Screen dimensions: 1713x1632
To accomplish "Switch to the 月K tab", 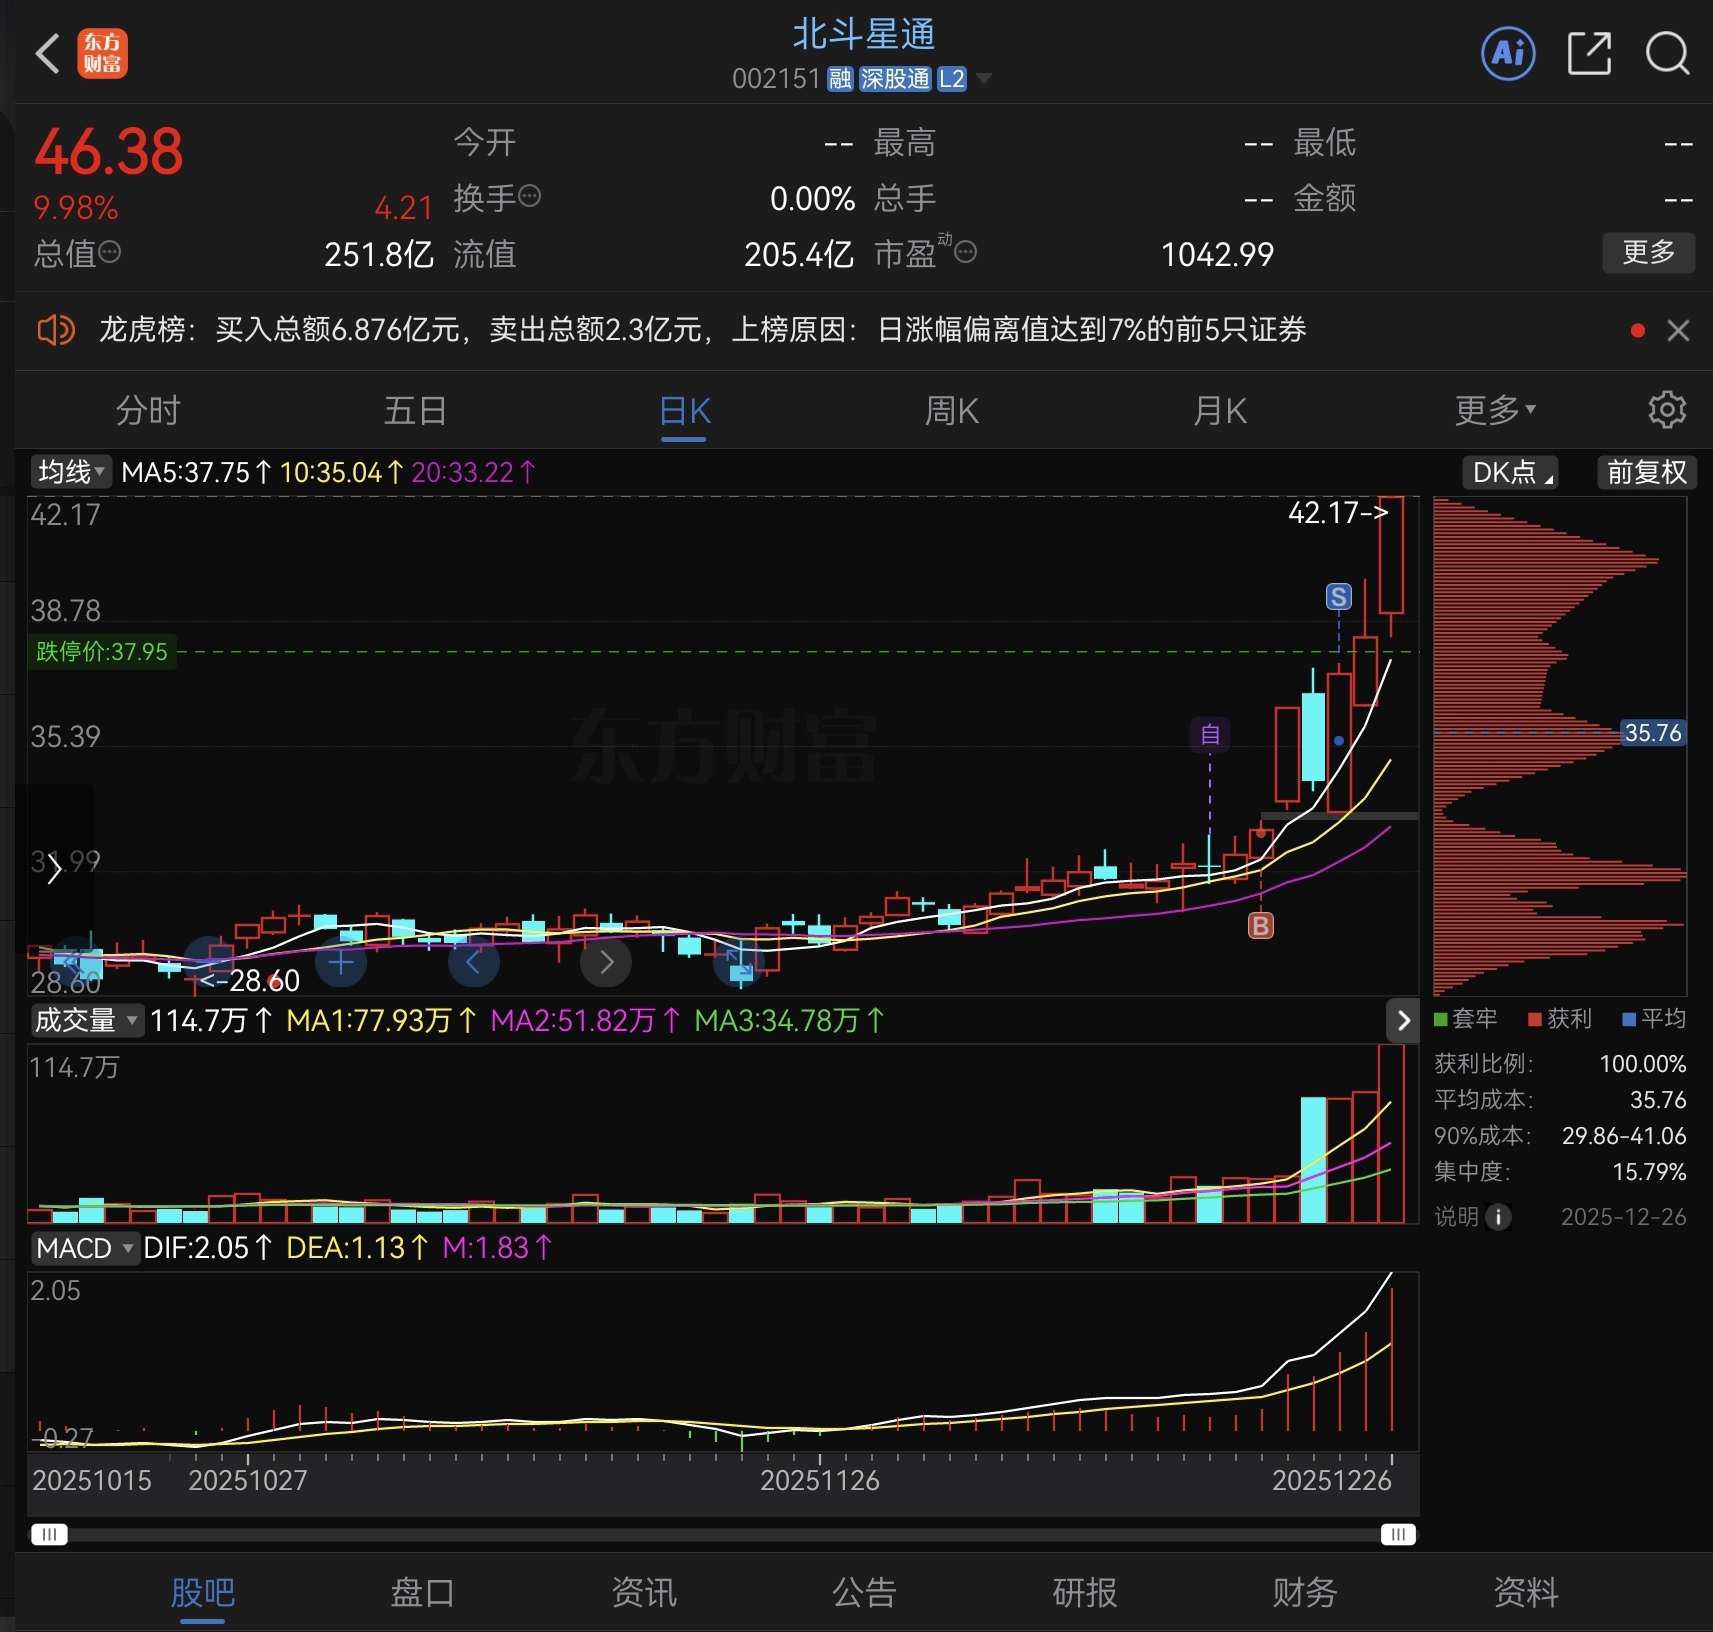I will point(1220,410).
